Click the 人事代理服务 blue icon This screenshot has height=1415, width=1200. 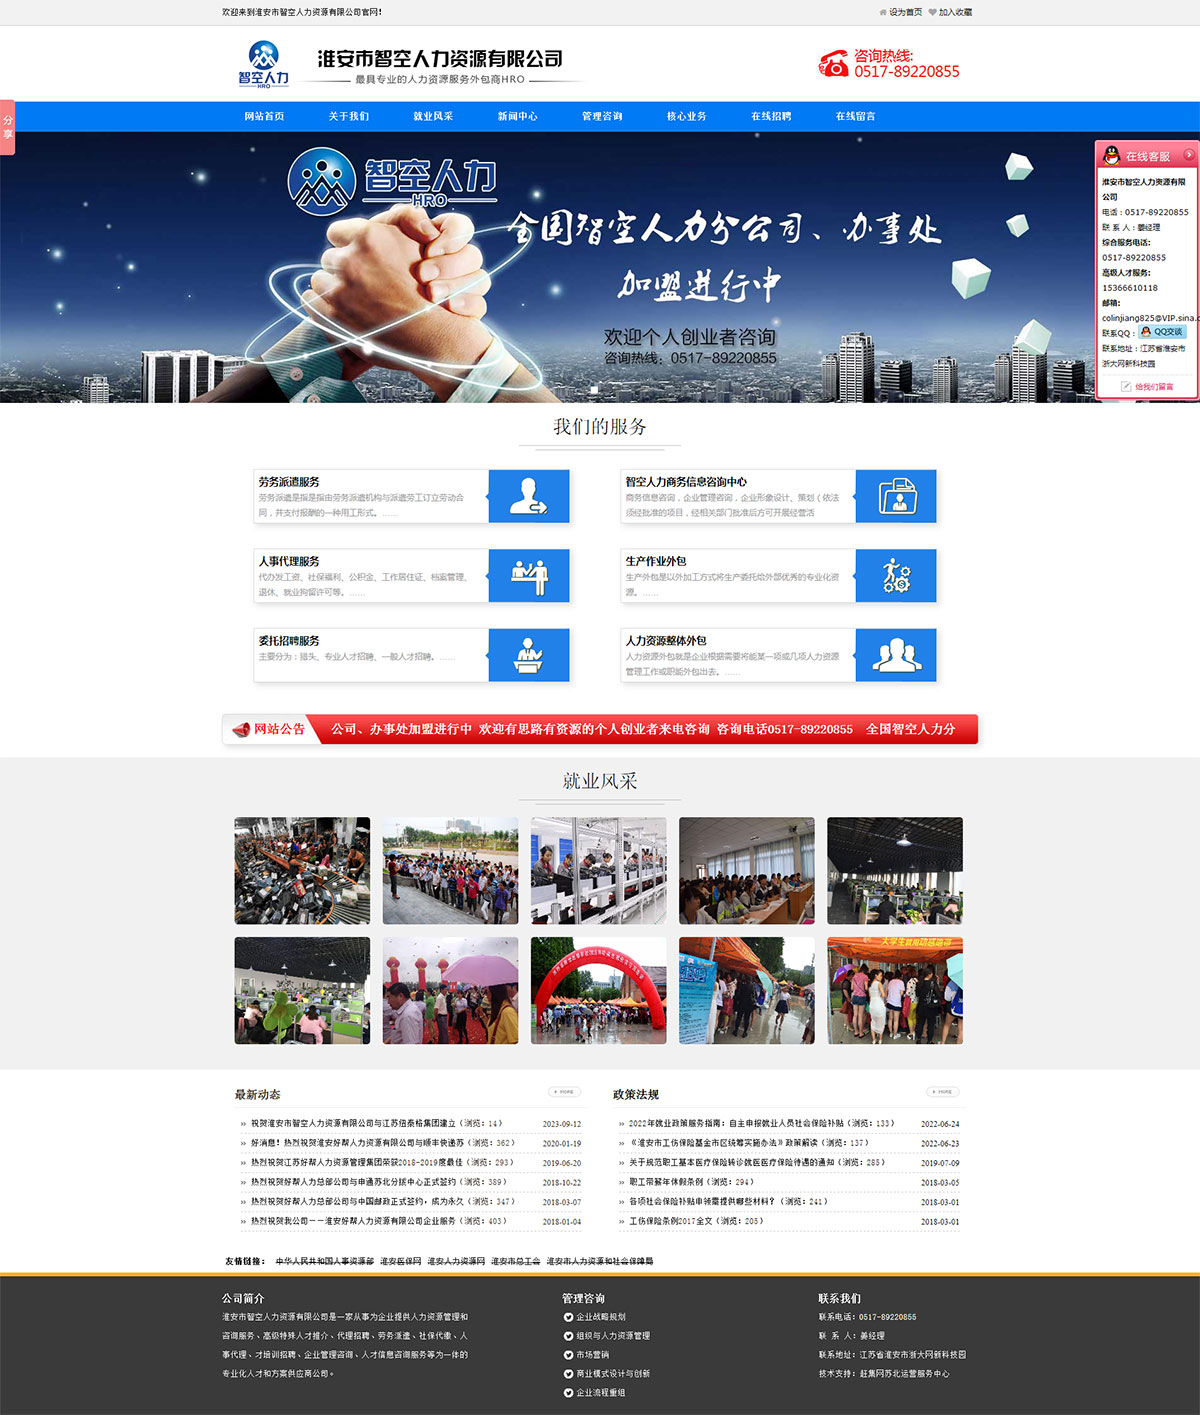click(528, 576)
